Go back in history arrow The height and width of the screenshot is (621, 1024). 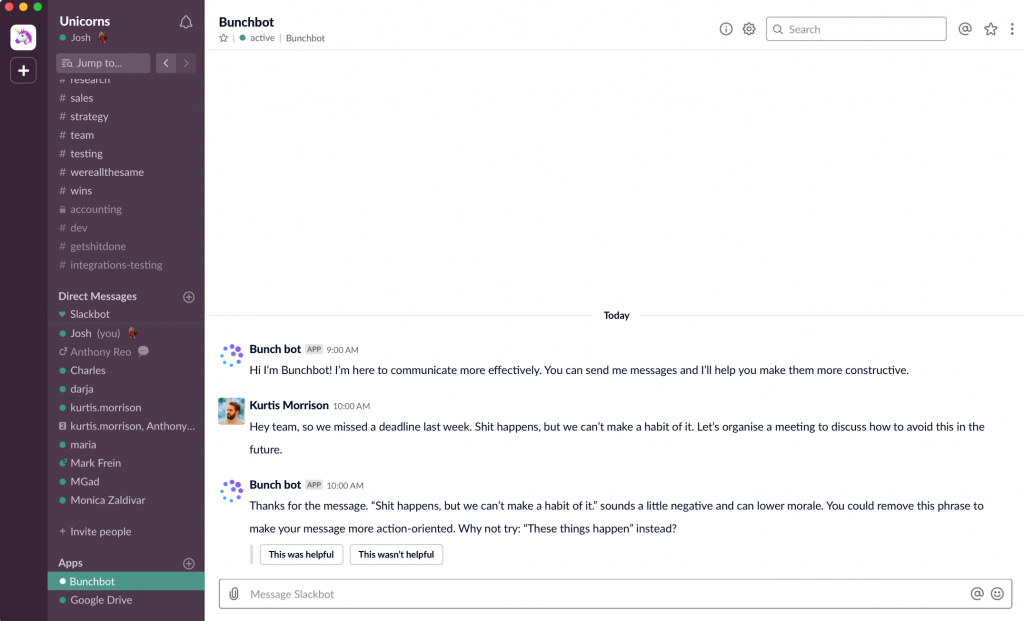(166, 63)
